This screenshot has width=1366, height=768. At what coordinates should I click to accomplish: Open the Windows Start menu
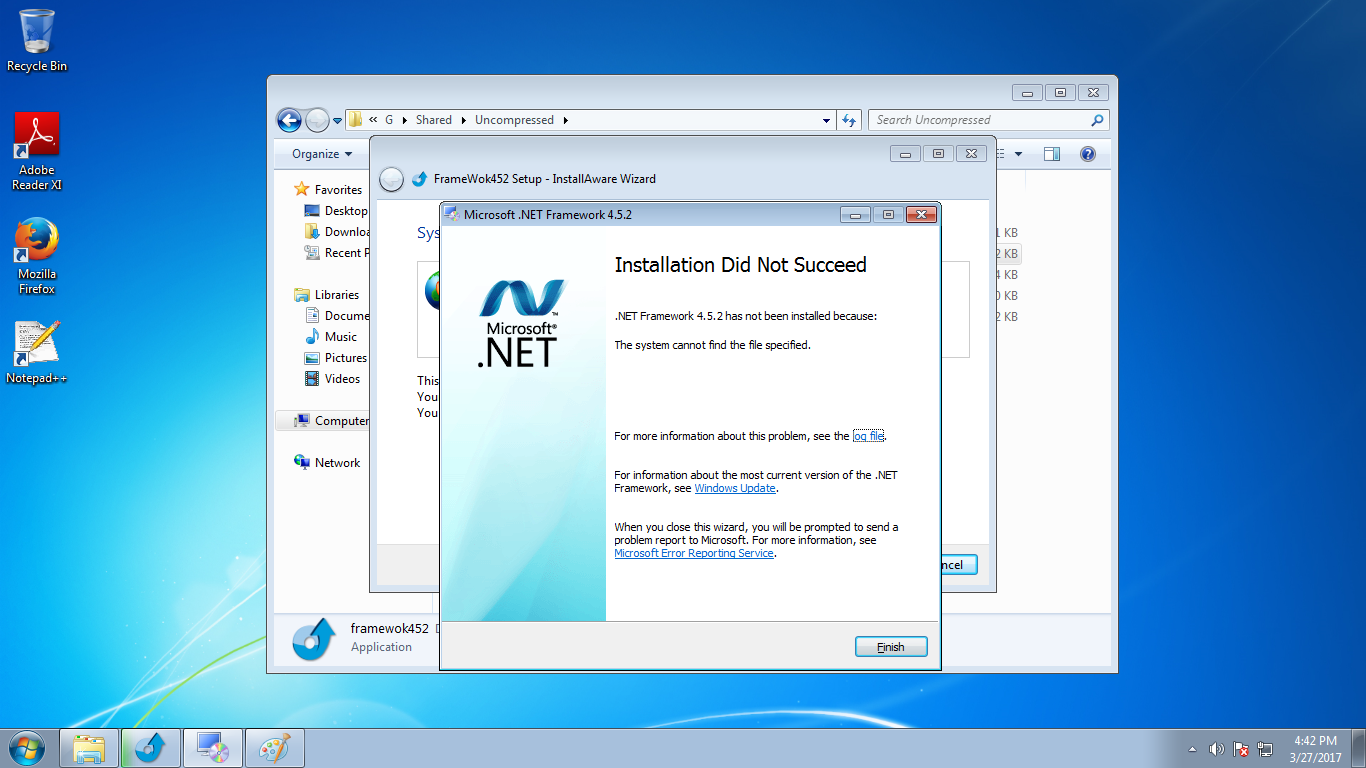(x=26, y=748)
